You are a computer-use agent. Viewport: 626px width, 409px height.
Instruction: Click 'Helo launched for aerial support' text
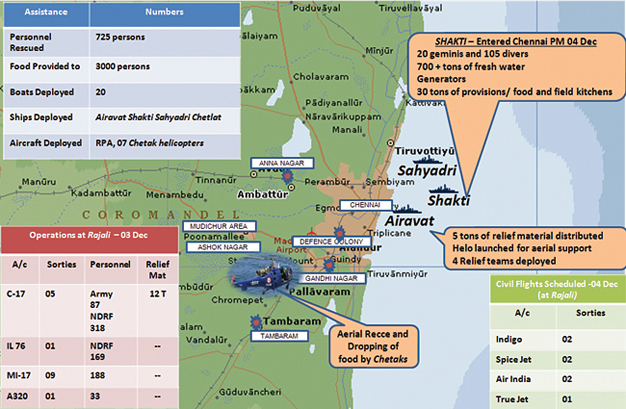[x=521, y=248]
